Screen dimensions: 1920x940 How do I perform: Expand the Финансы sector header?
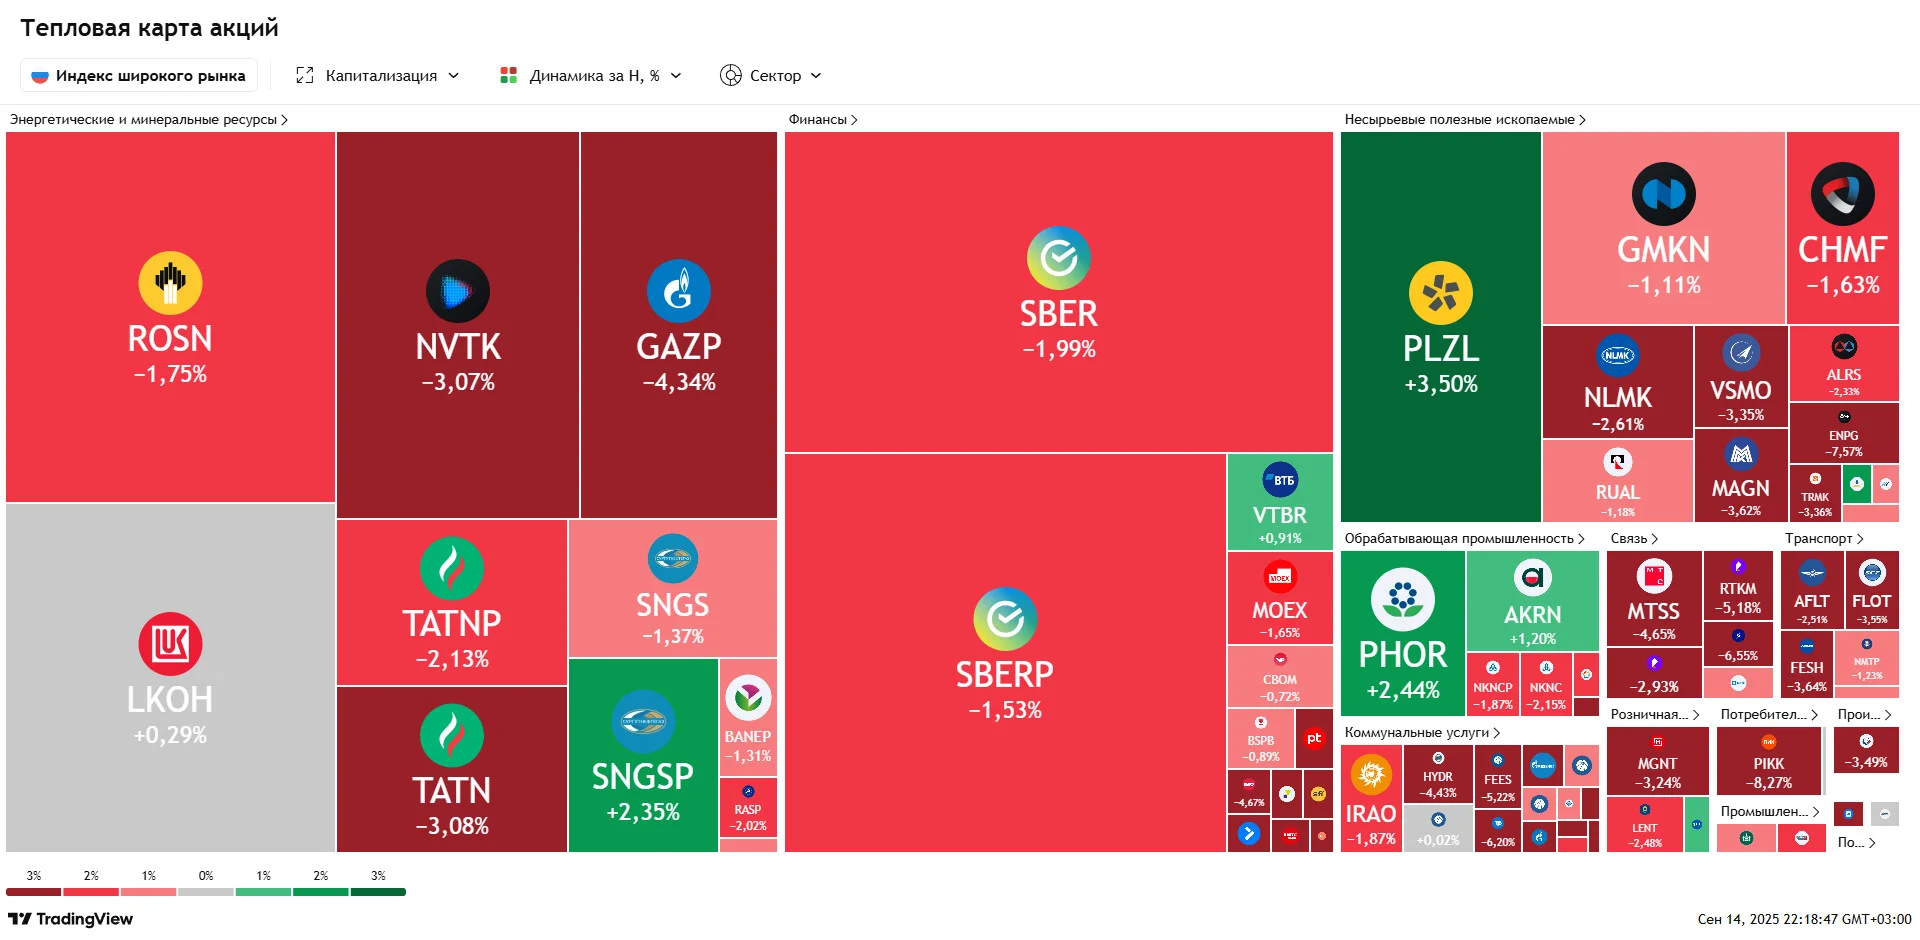click(x=823, y=120)
